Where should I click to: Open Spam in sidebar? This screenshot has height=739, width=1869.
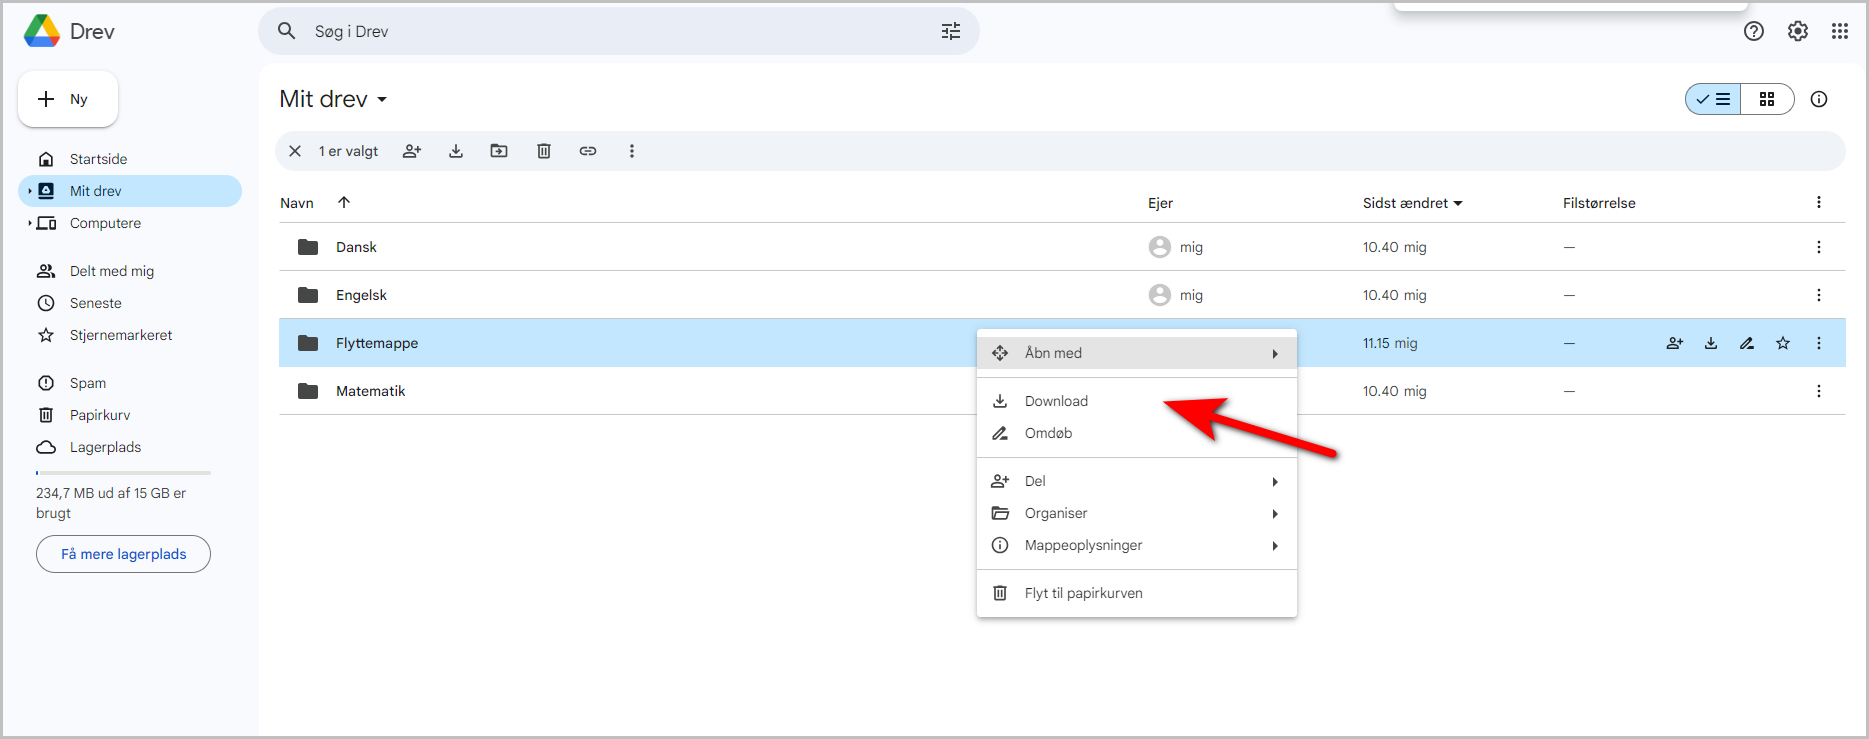130,383
